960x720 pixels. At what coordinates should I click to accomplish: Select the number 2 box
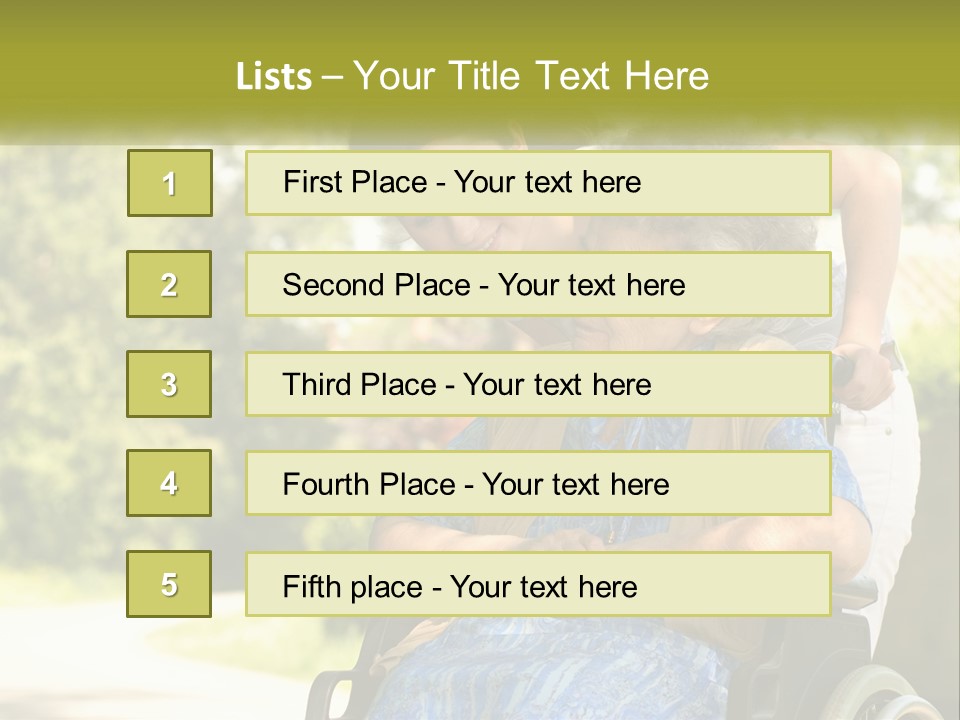pyautogui.click(x=169, y=284)
